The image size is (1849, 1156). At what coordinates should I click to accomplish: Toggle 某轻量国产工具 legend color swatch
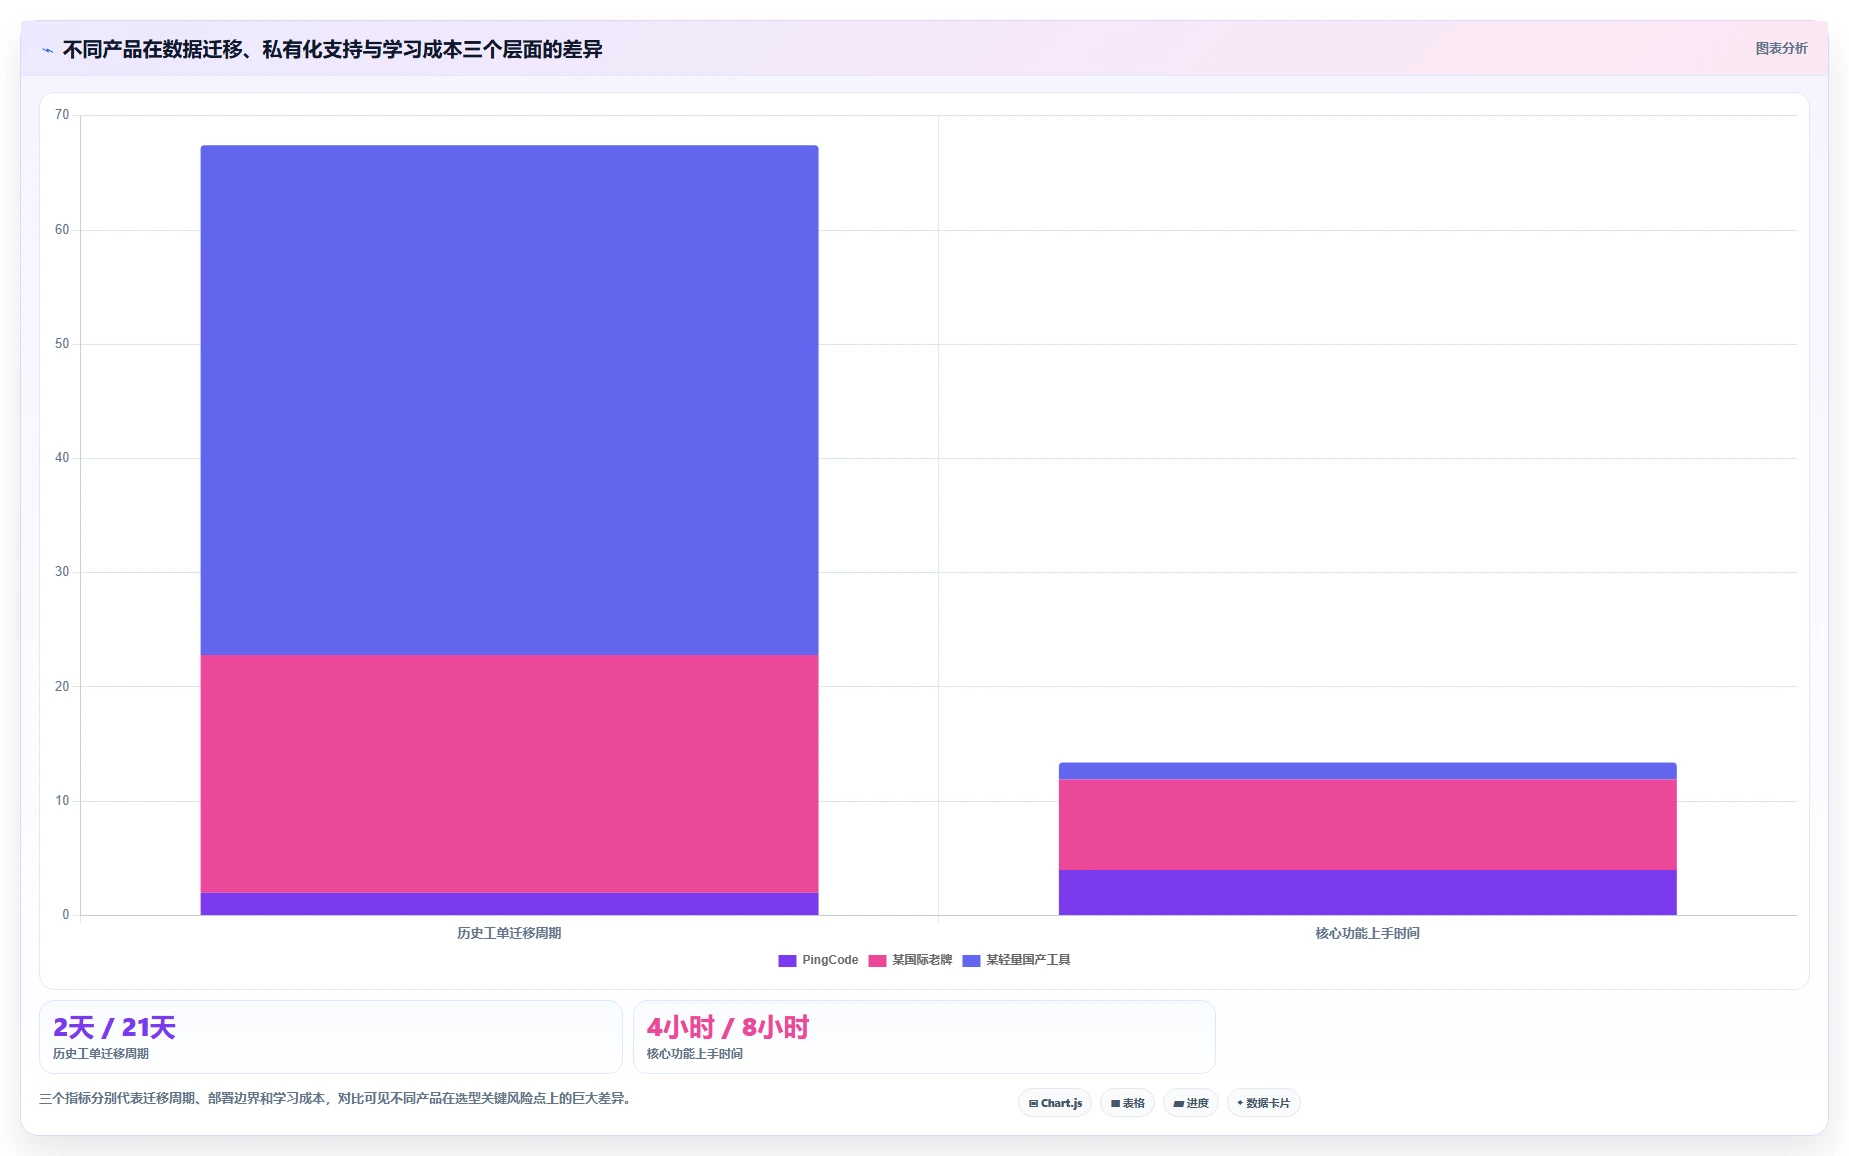[x=971, y=961]
